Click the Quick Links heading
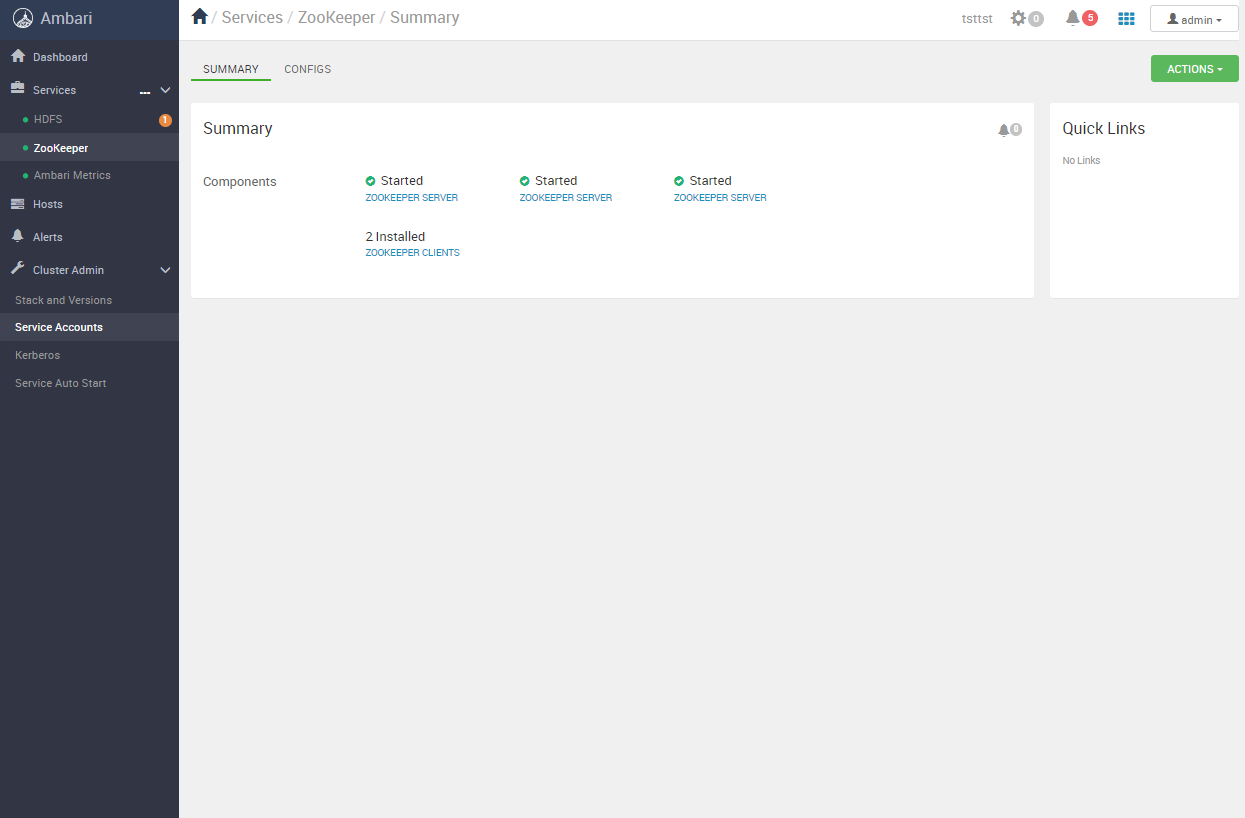1245x818 pixels. coord(1104,128)
